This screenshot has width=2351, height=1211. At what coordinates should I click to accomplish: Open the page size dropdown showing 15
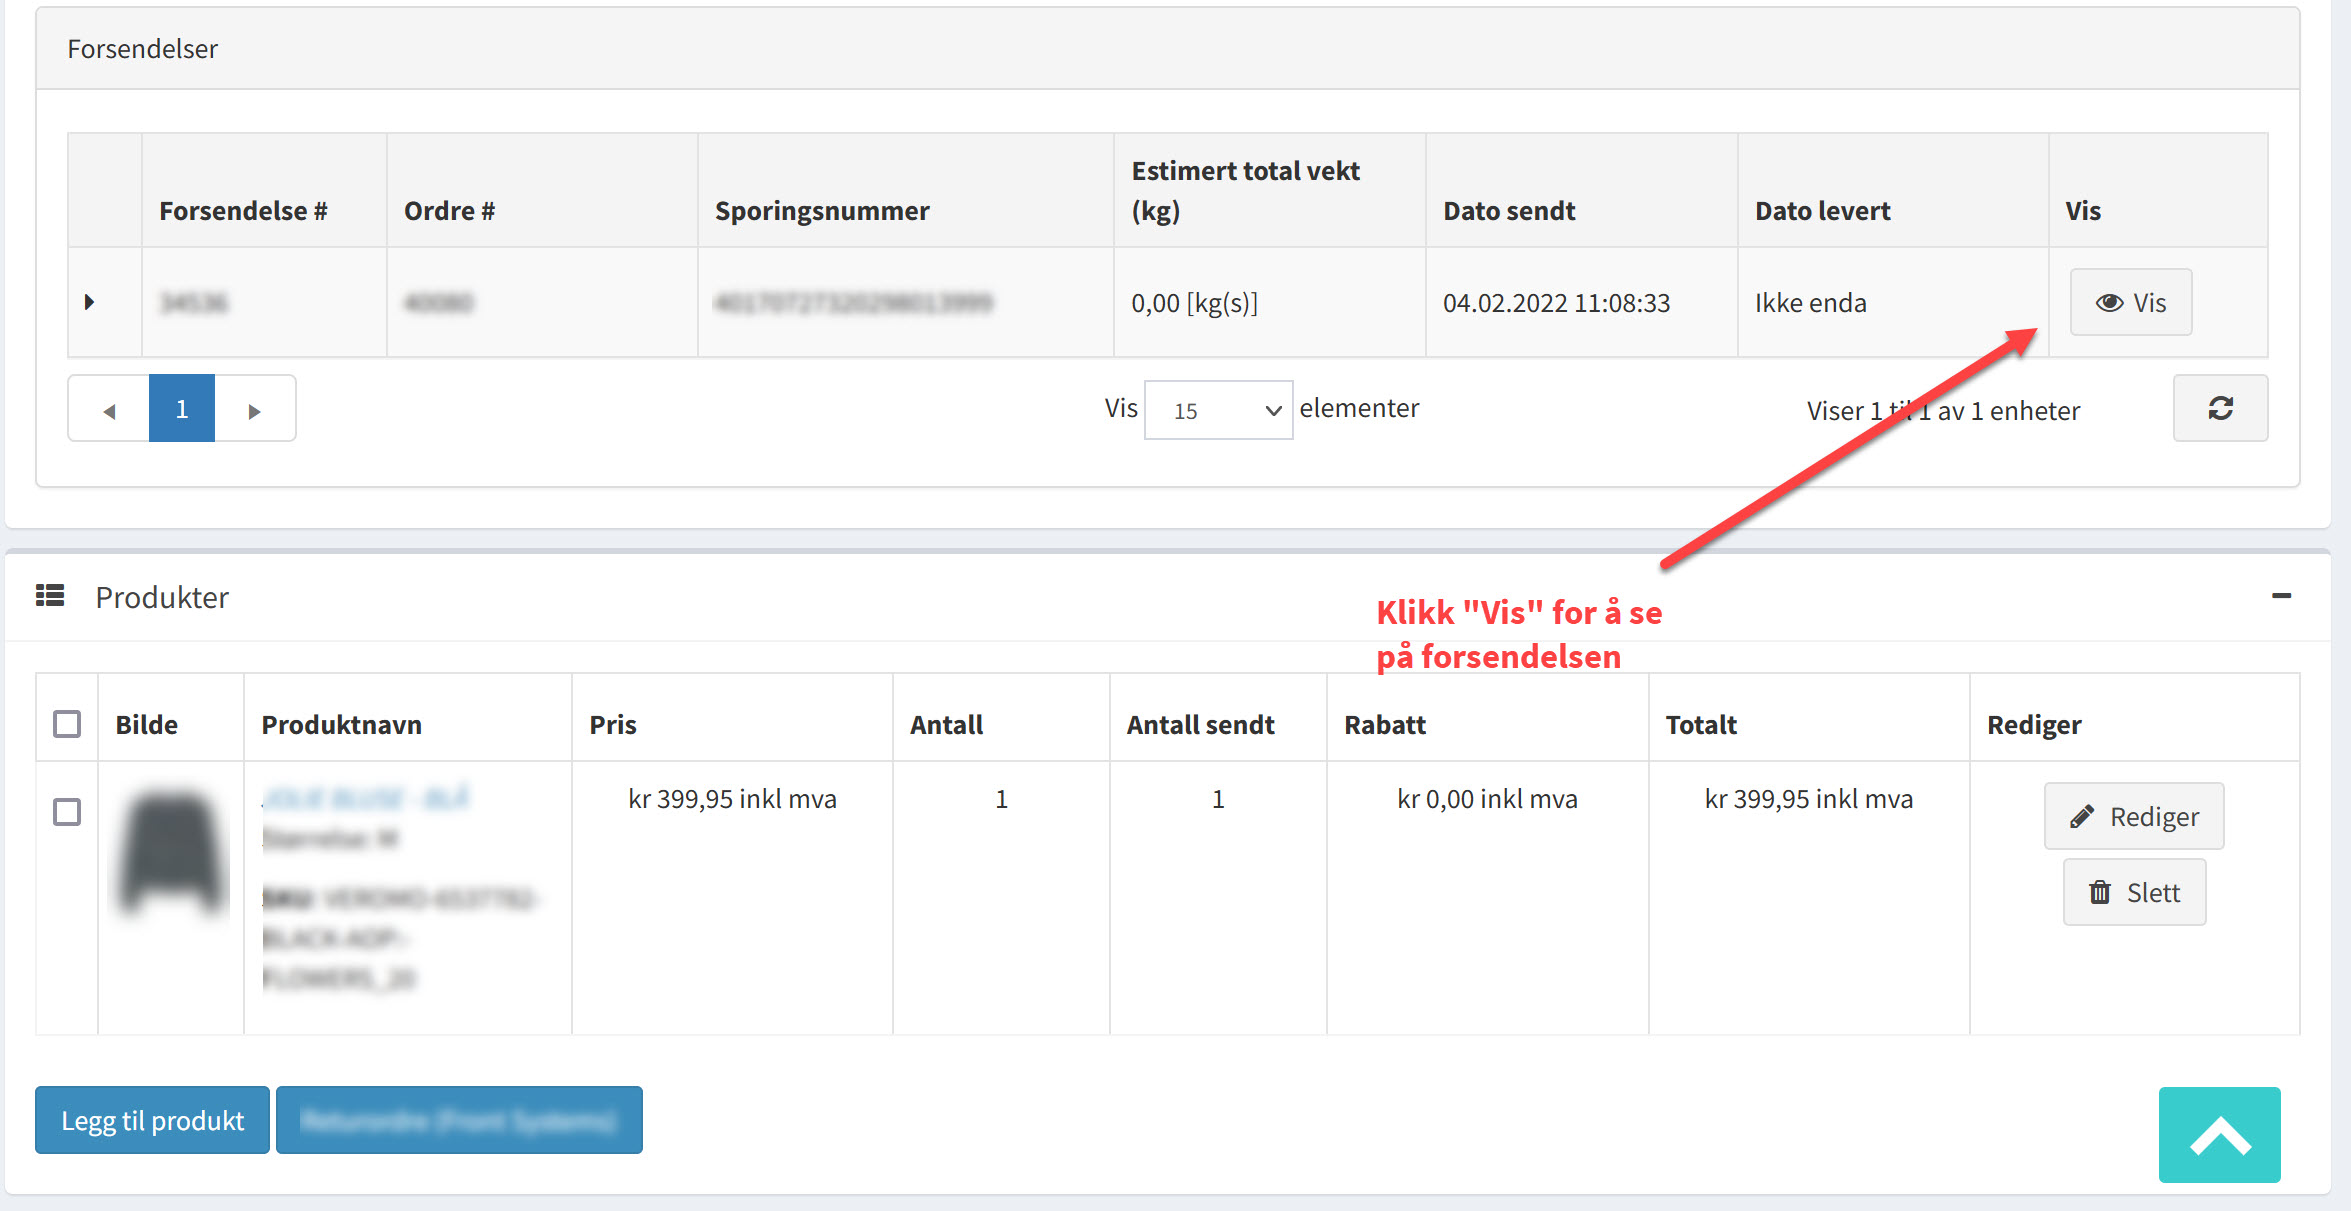(1218, 410)
